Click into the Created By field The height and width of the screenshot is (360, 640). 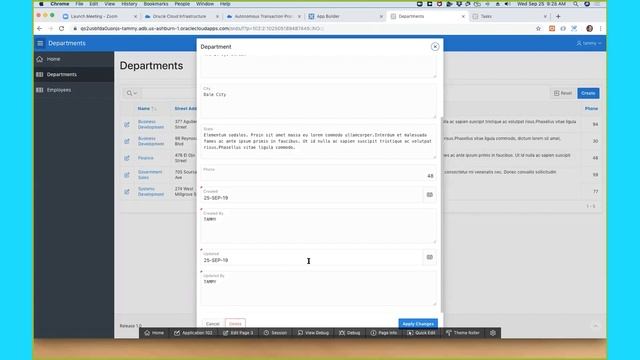[318, 227]
